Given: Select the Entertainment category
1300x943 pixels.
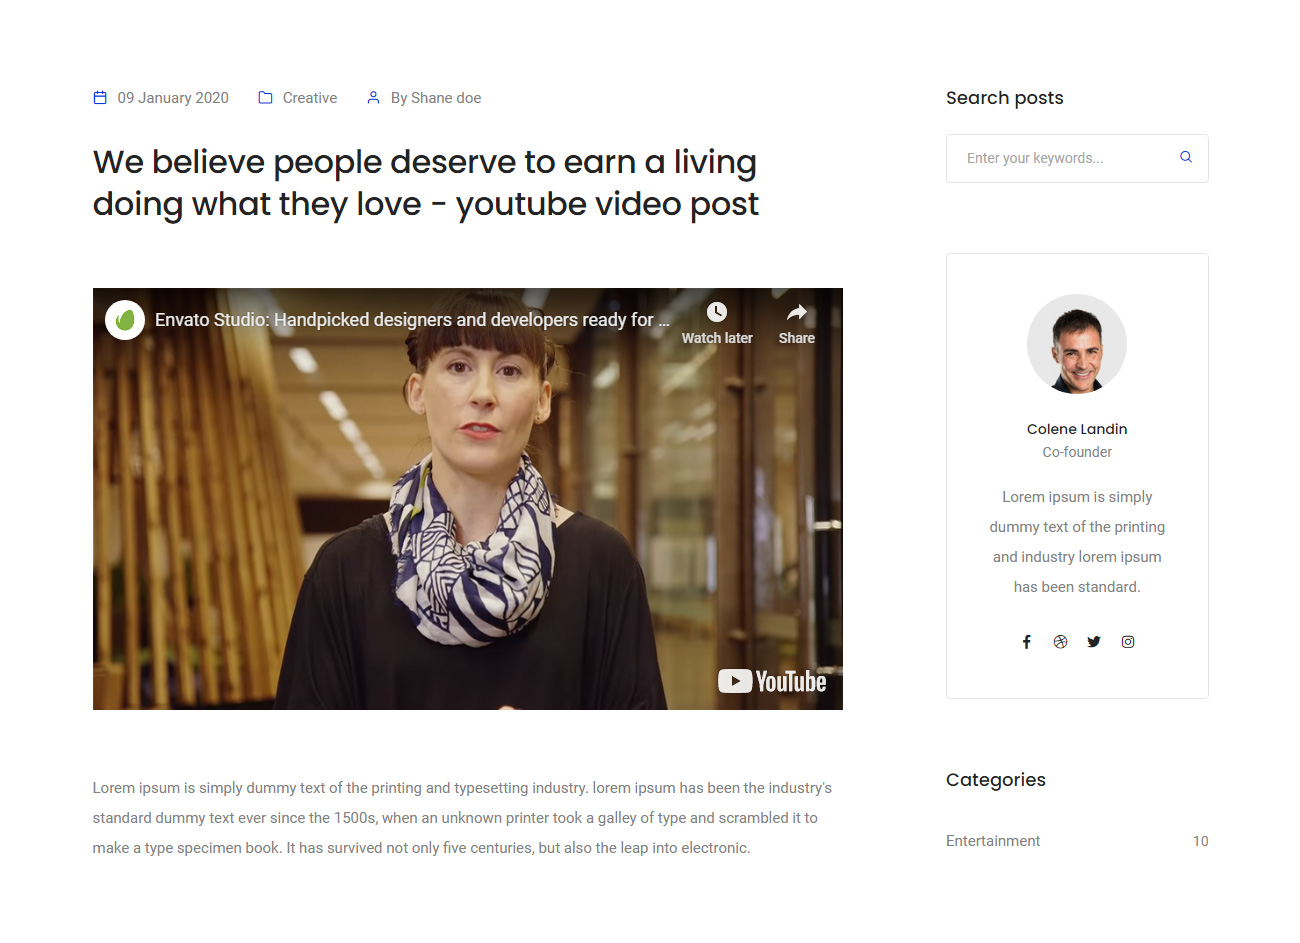Looking at the screenshot, I should pyautogui.click(x=993, y=841).
